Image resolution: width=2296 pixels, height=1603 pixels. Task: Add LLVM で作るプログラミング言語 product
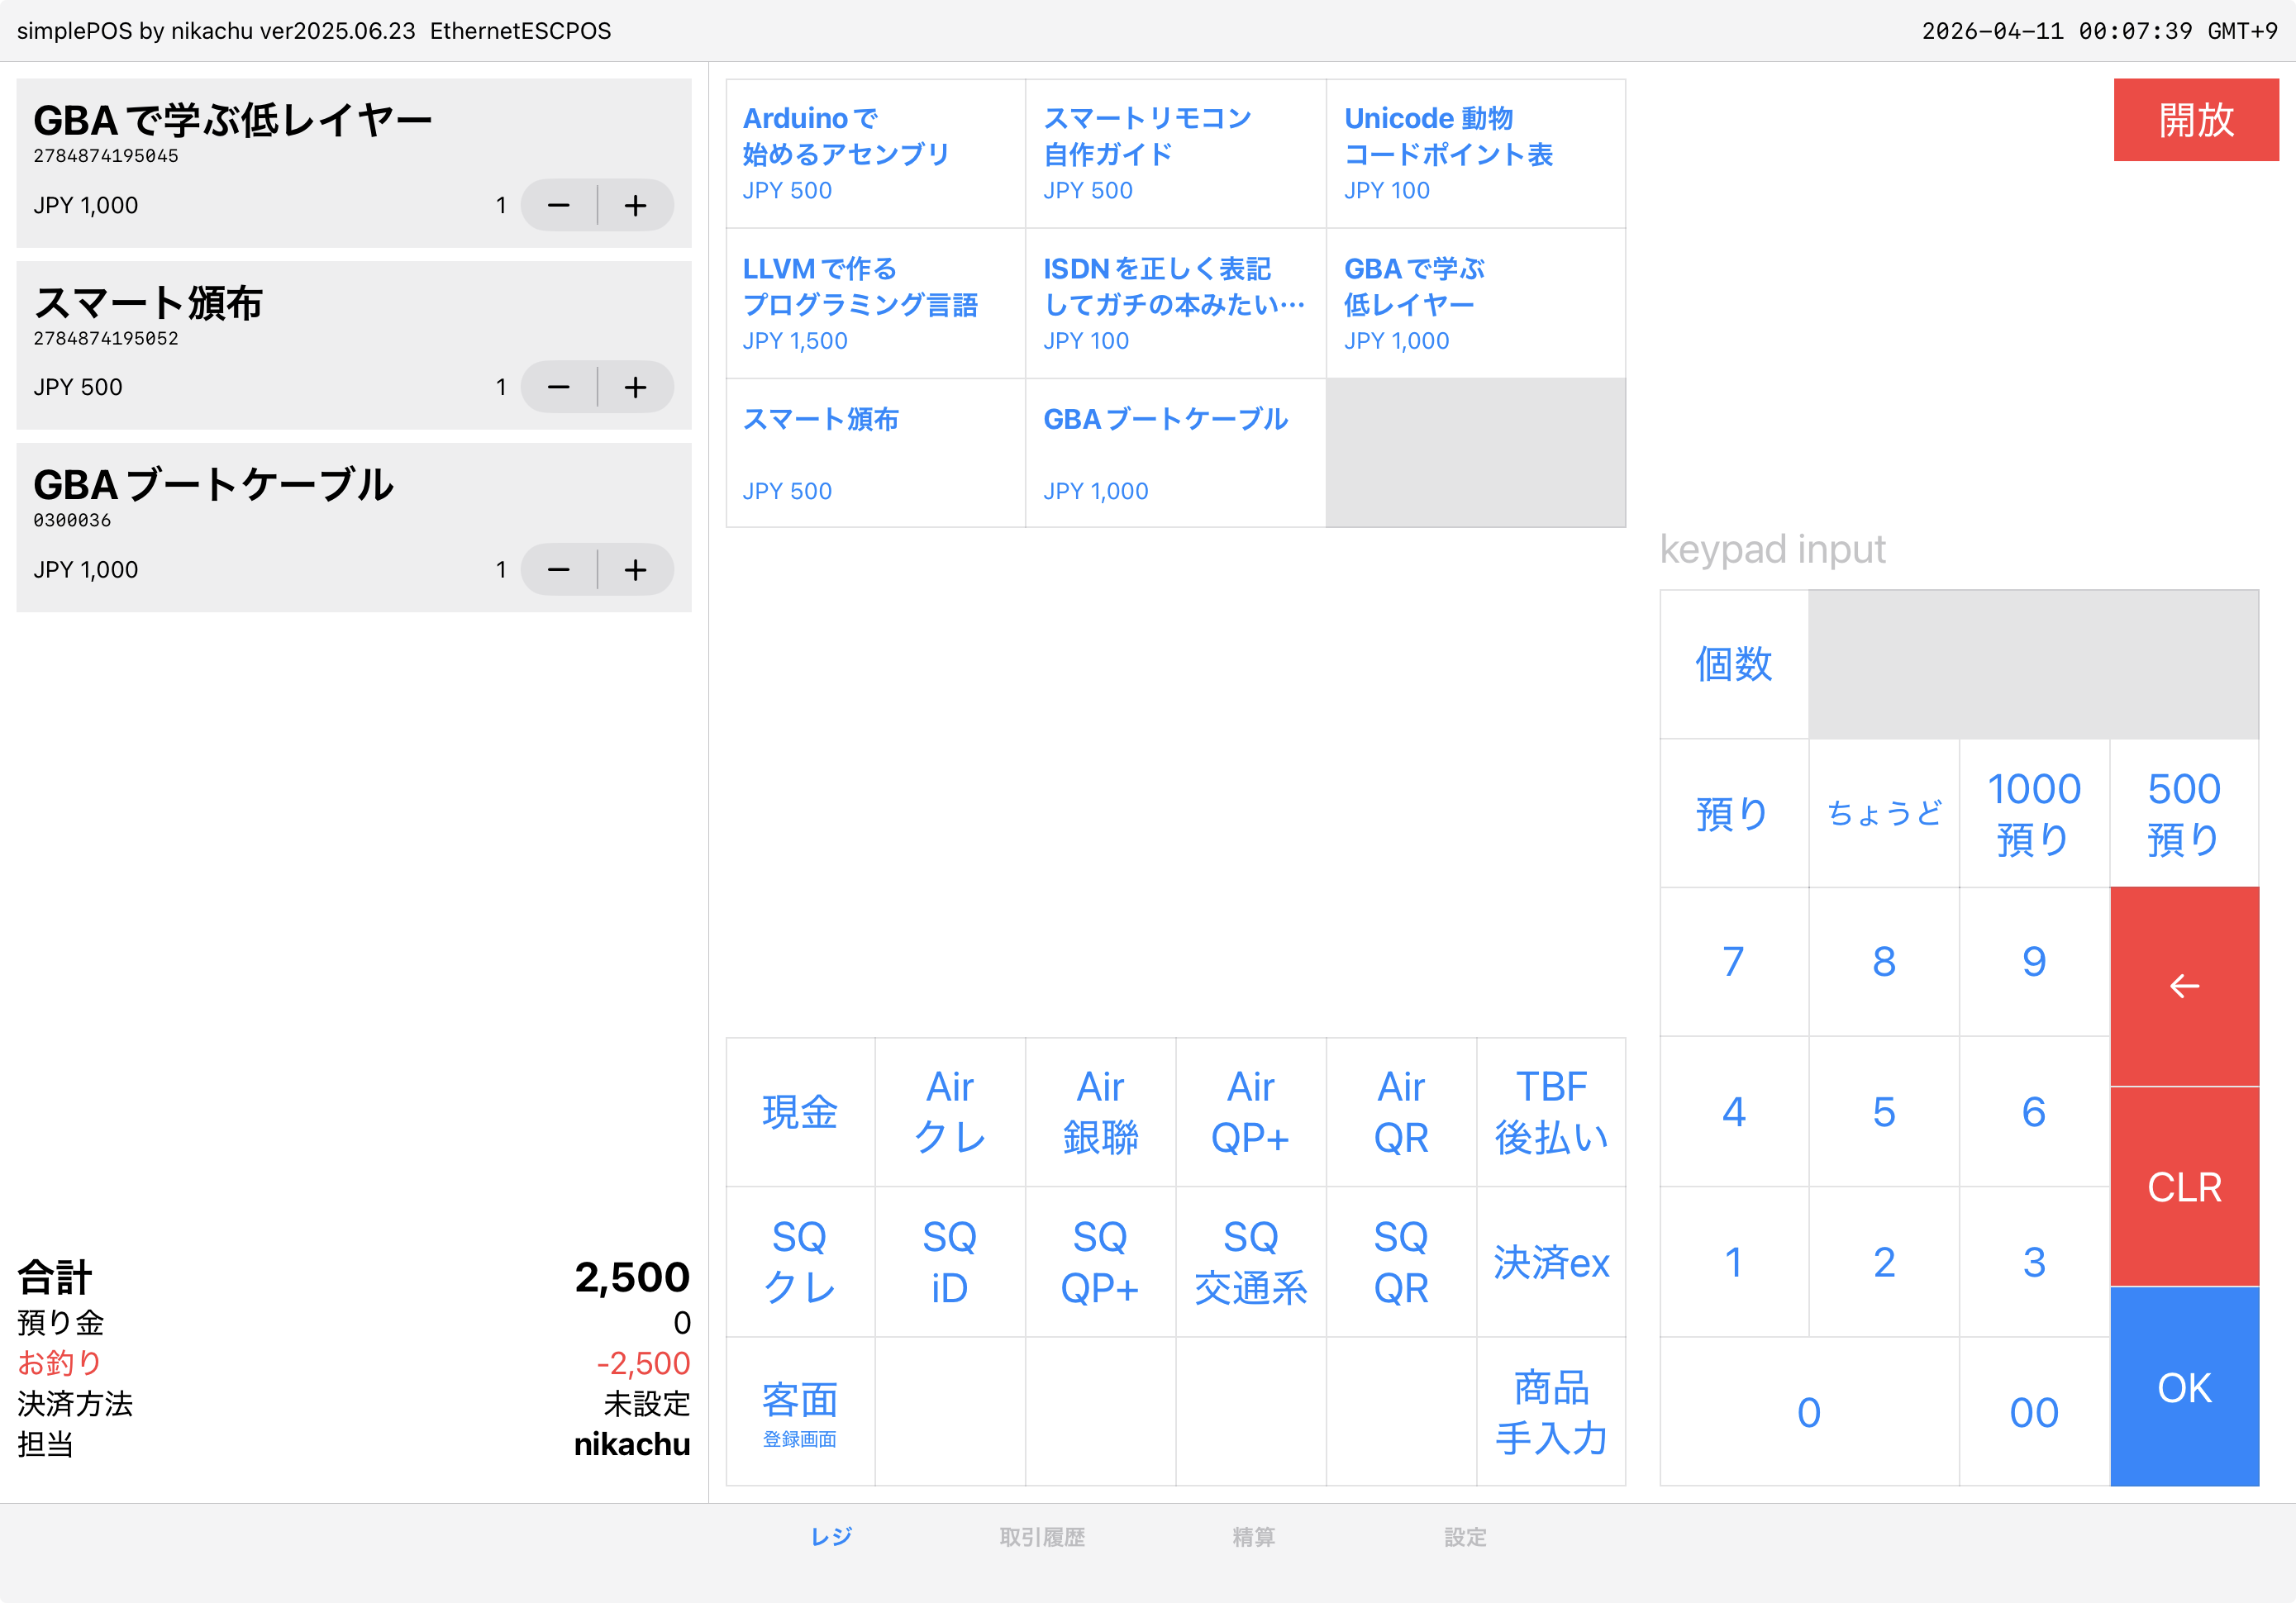[x=875, y=303]
